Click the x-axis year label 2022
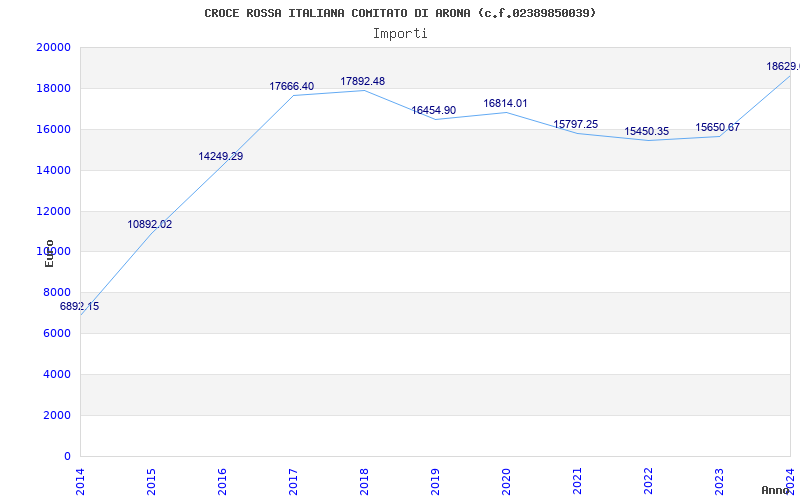800x500 pixels. pos(647,482)
